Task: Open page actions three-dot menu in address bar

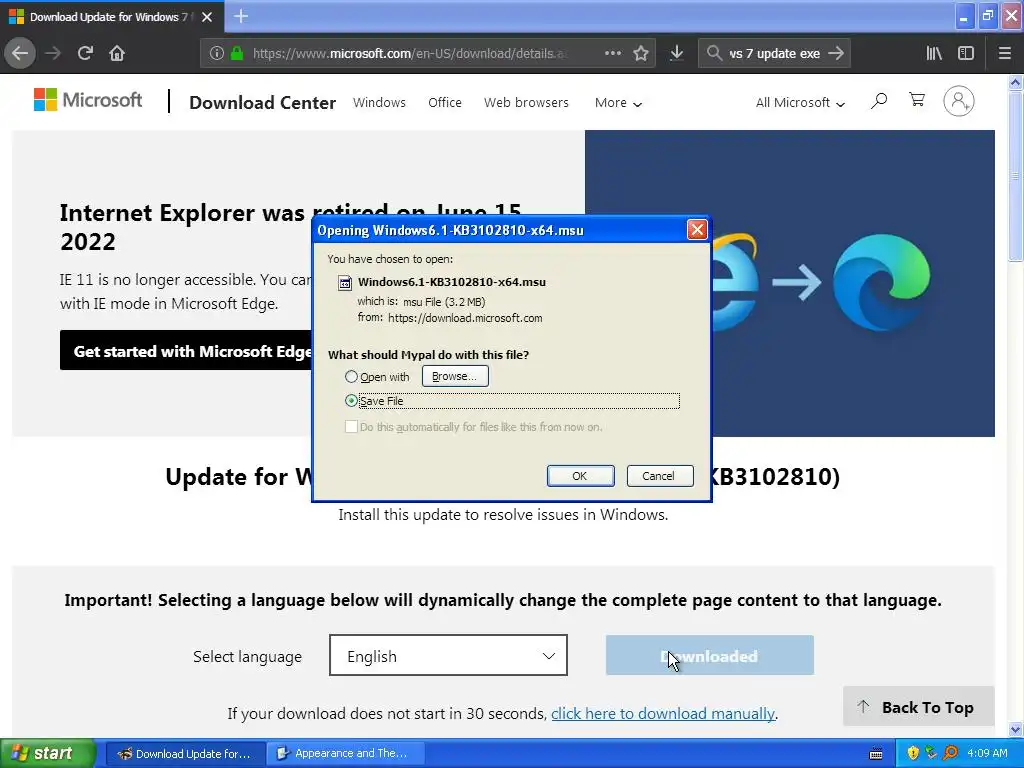Action: (x=613, y=53)
